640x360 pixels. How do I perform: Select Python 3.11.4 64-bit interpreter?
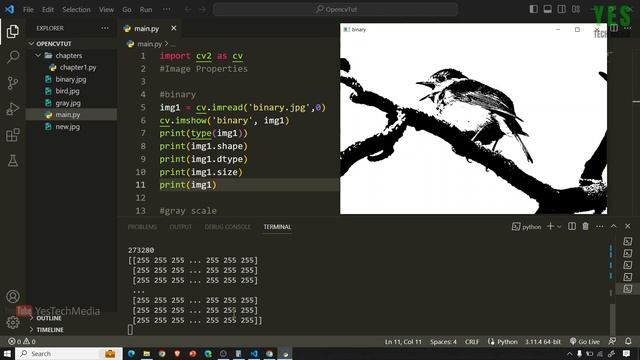coord(542,341)
